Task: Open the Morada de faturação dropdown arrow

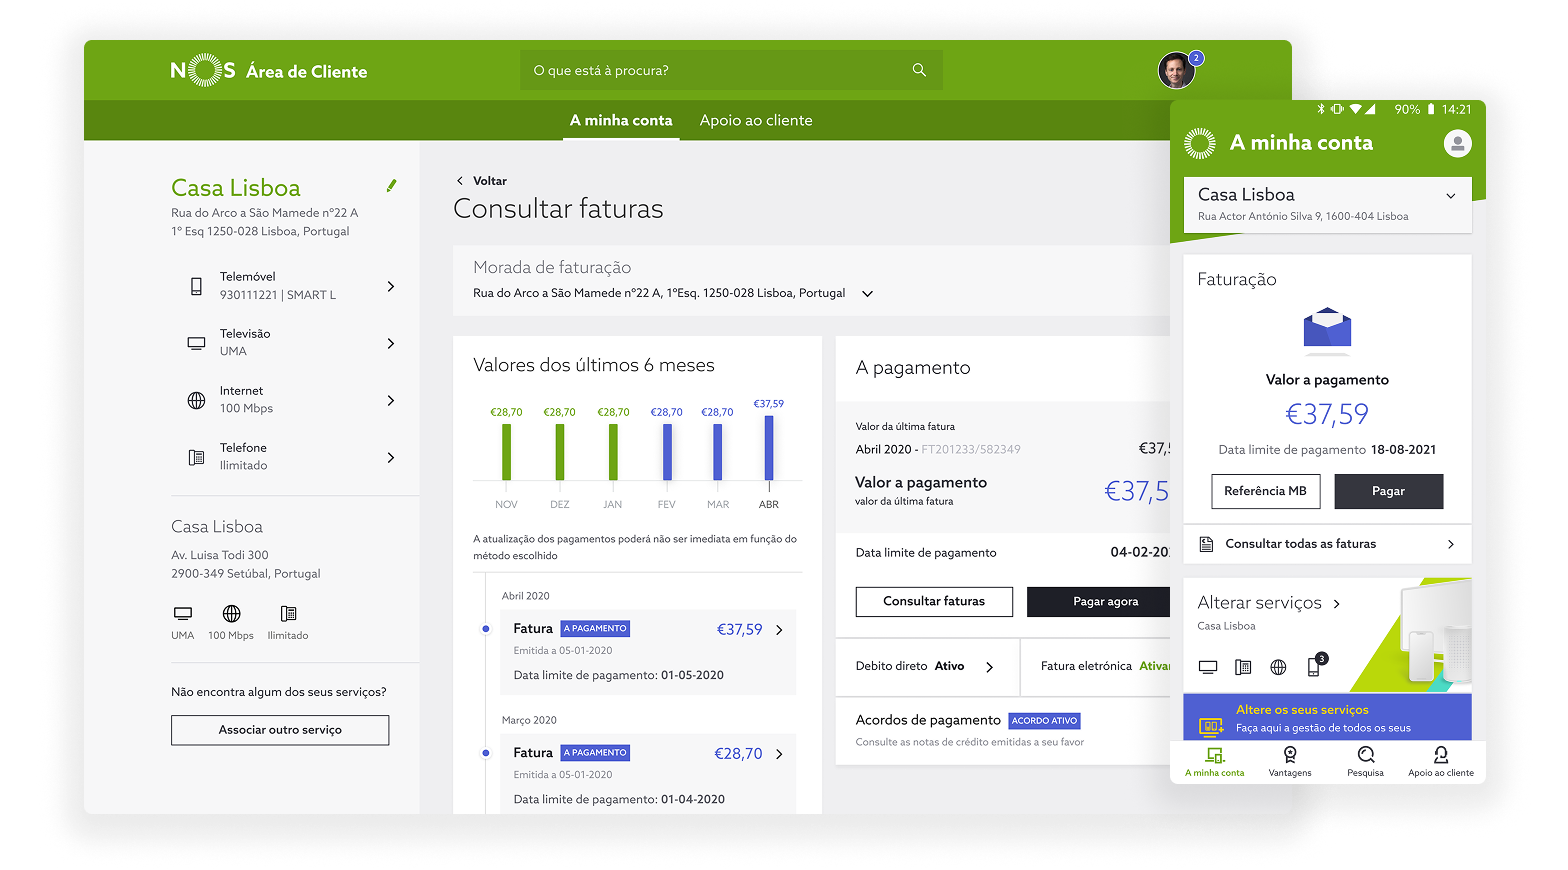Action: [x=867, y=294]
